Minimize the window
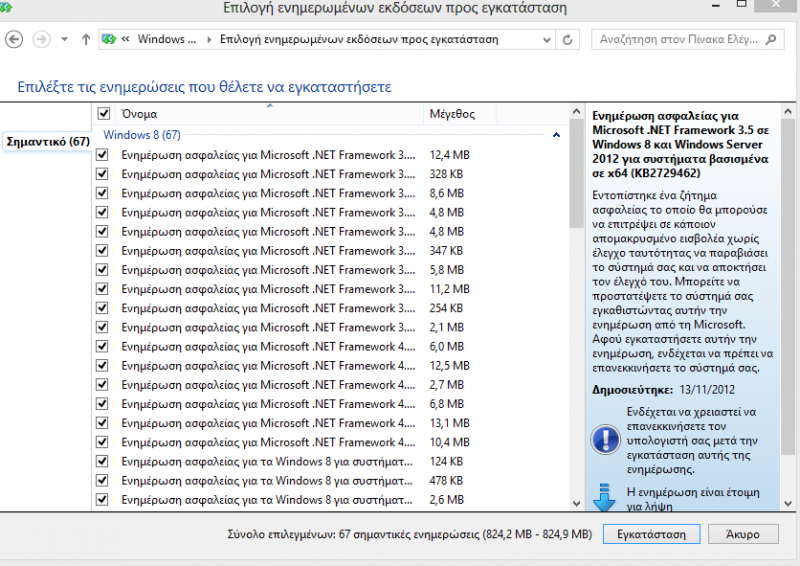 coord(716,6)
